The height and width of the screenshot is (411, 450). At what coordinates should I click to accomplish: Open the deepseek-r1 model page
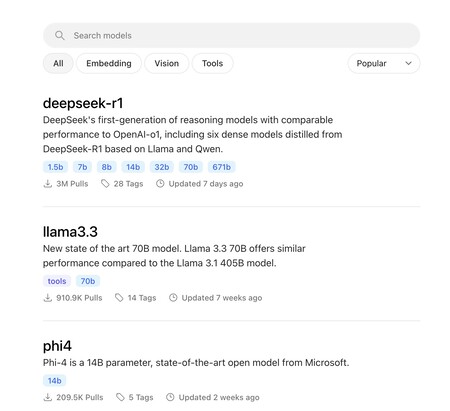tap(83, 103)
